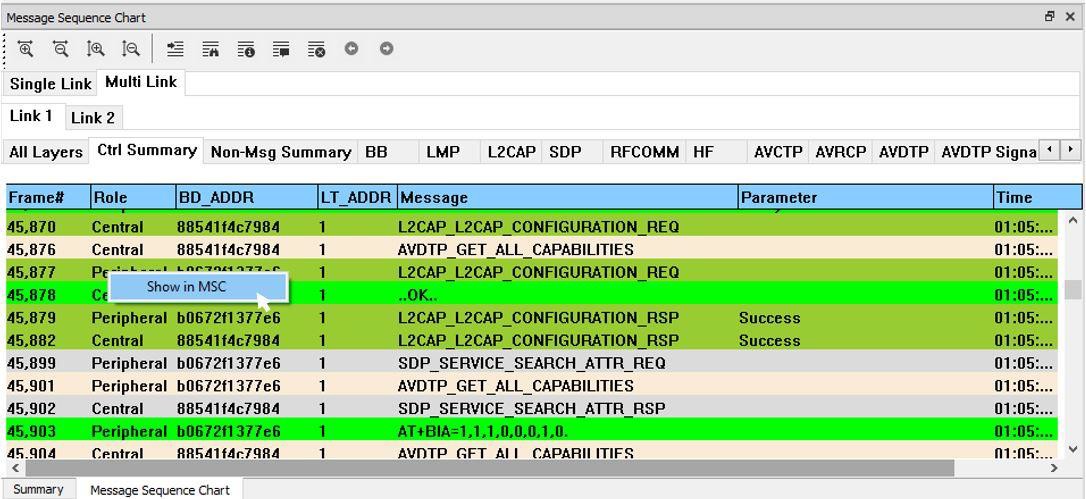This screenshot has height=499, width=1086.
Task: Open the Non-Msg Summary tab
Action: pyautogui.click(x=281, y=152)
